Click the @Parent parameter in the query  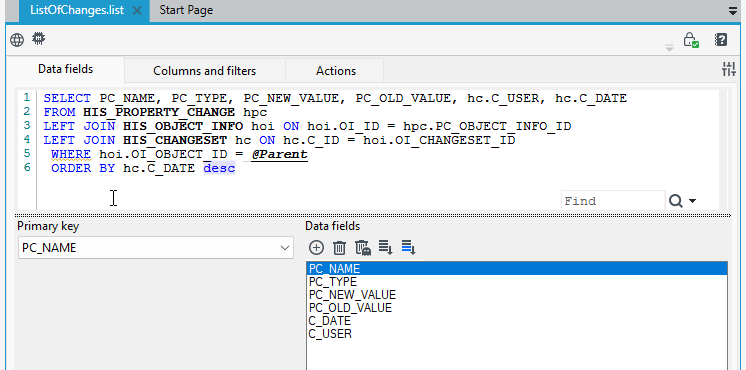pyautogui.click(x=279, y=155)
